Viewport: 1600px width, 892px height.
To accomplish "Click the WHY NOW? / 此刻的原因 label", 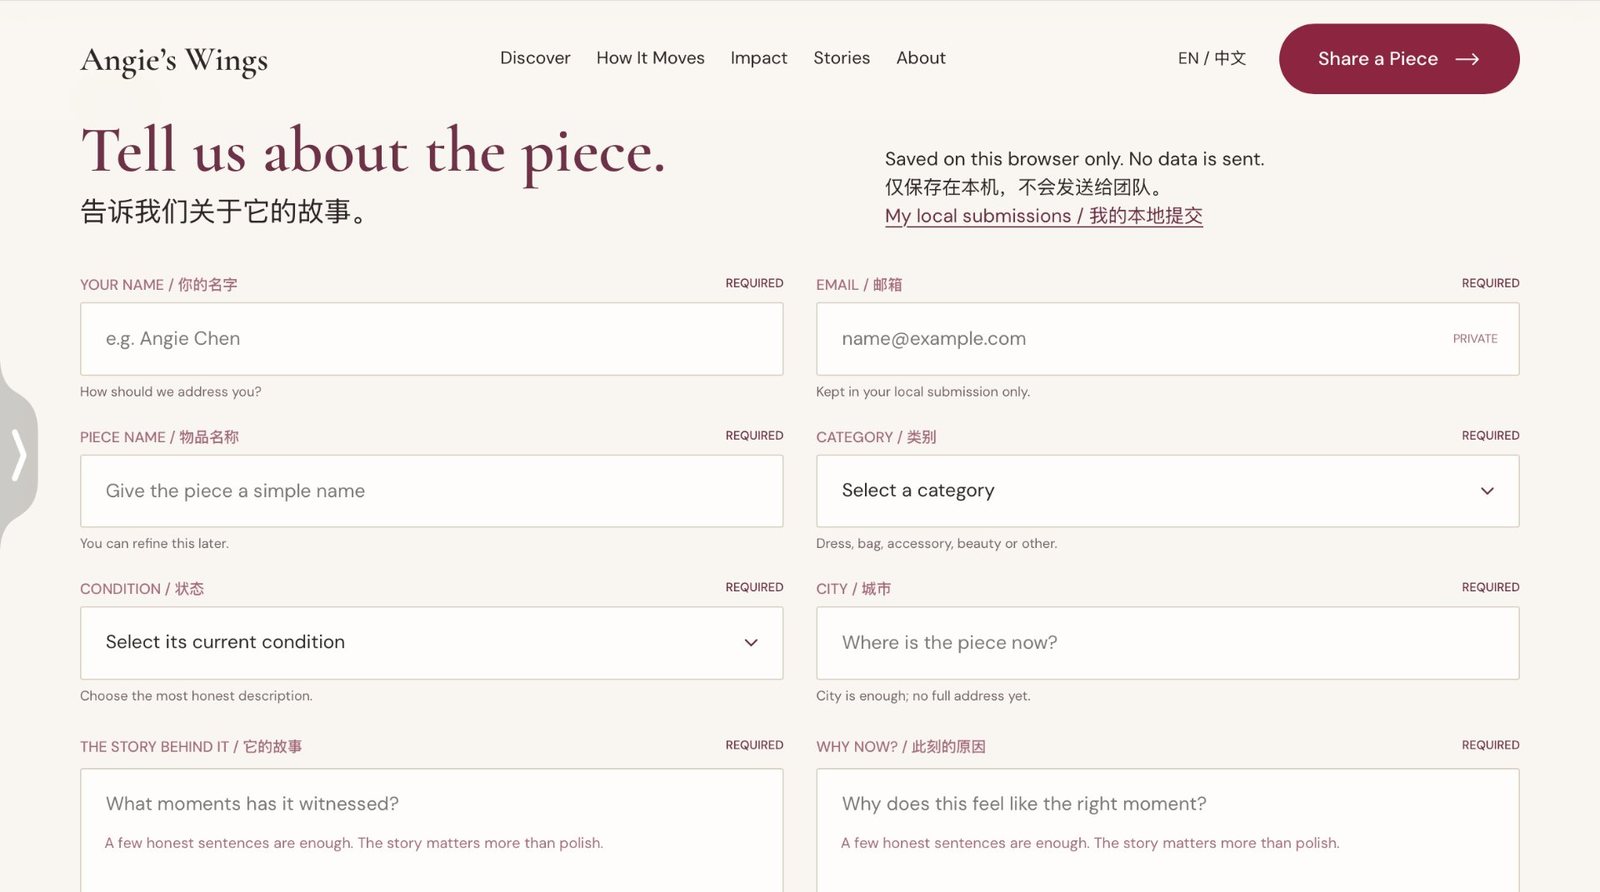I will [901, 747].
